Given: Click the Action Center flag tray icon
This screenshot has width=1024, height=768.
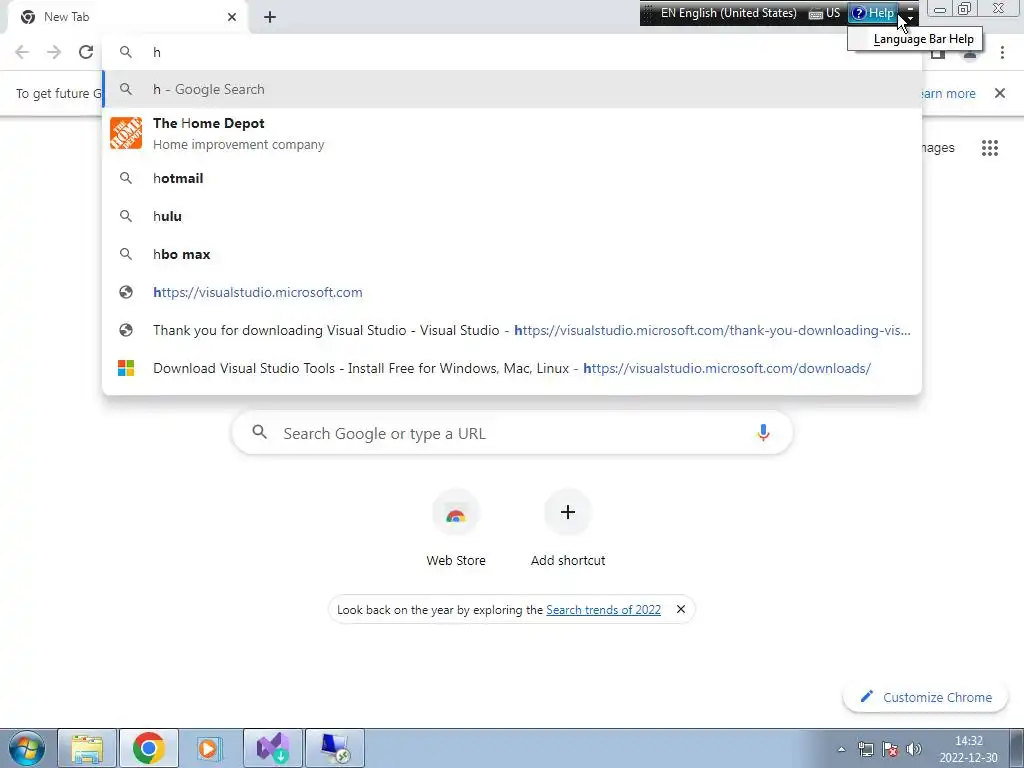Looking at the screenshot, I should click(890, 749).
